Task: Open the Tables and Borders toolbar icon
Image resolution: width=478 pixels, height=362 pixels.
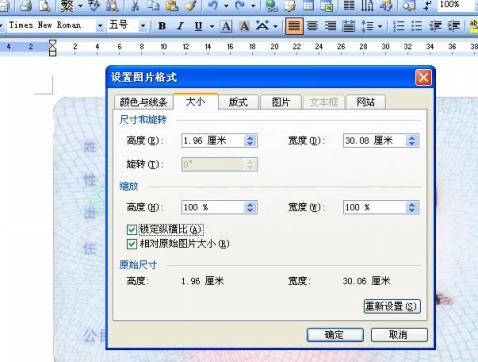Action: coord(290,5)
